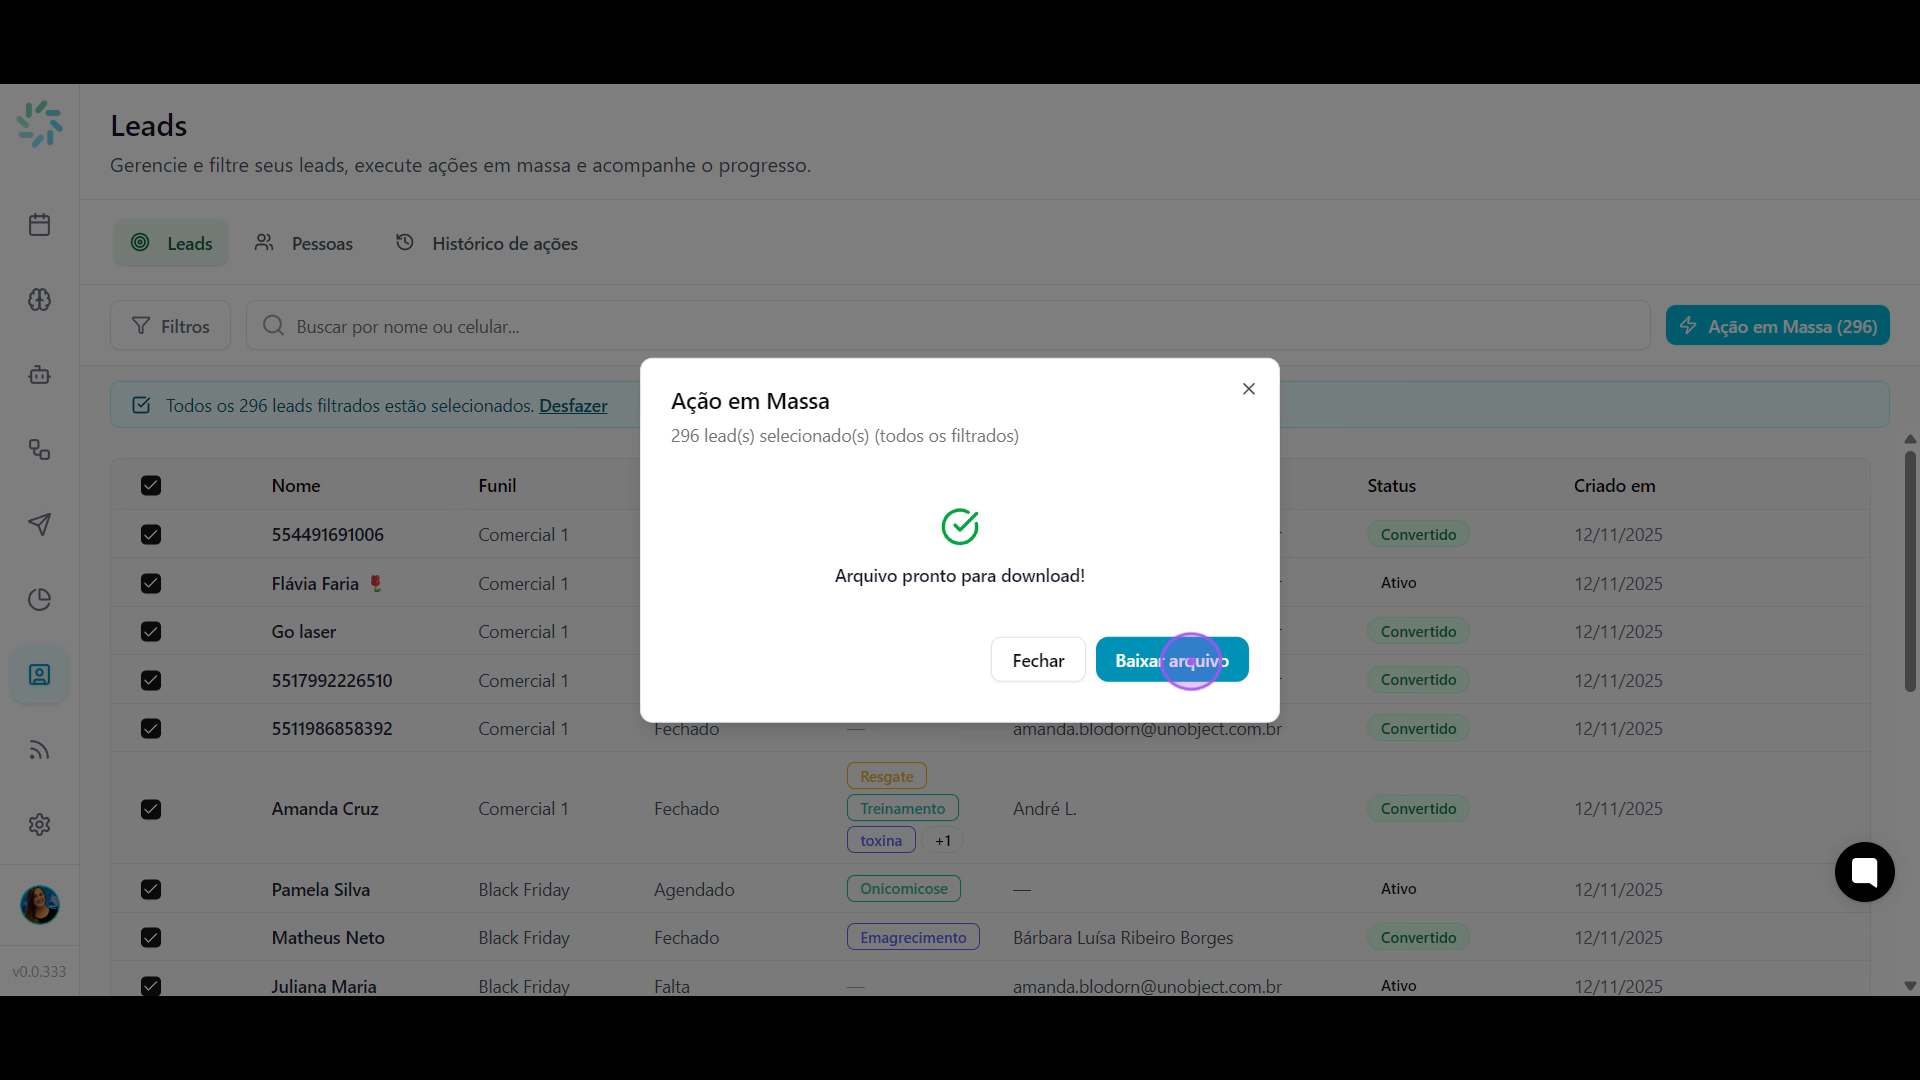Click the Desfazer link
Image resolution: width=1920 pixels, height=1080 pixels.
coord(573,406)
